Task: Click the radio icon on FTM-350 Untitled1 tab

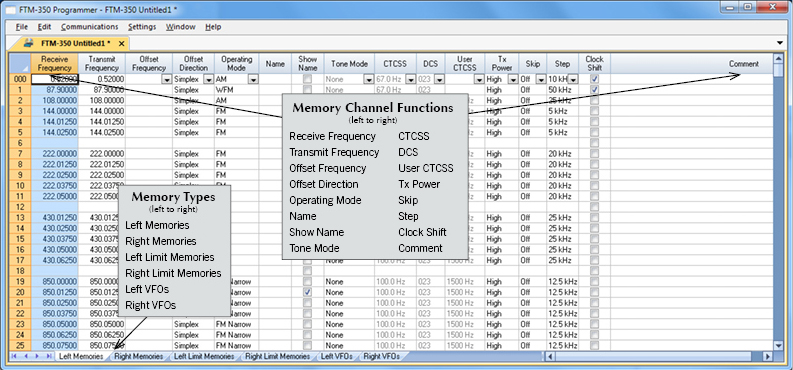Action: pos(29,42)
